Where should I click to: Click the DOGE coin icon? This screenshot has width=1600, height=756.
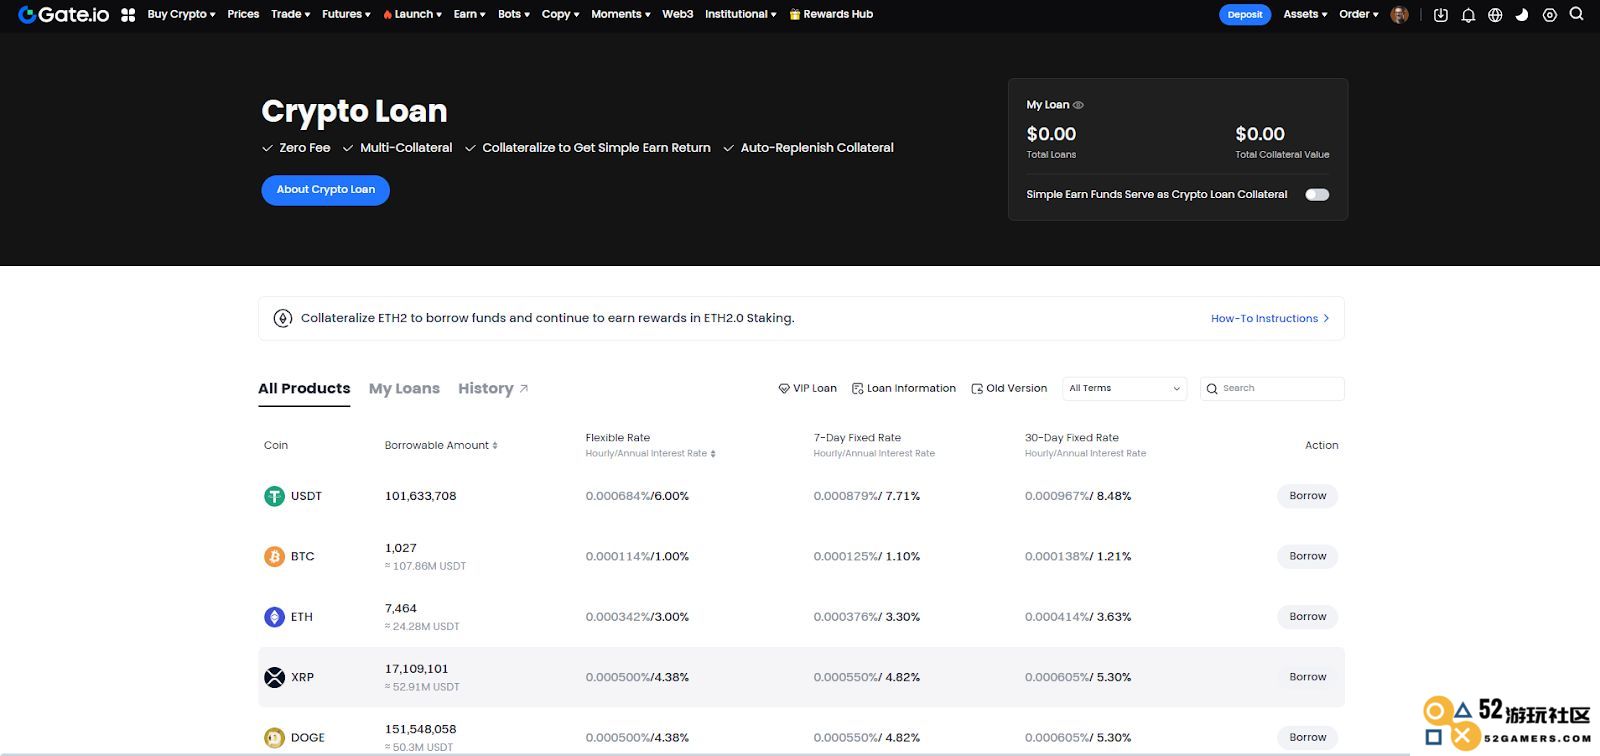tap(274, 738)
